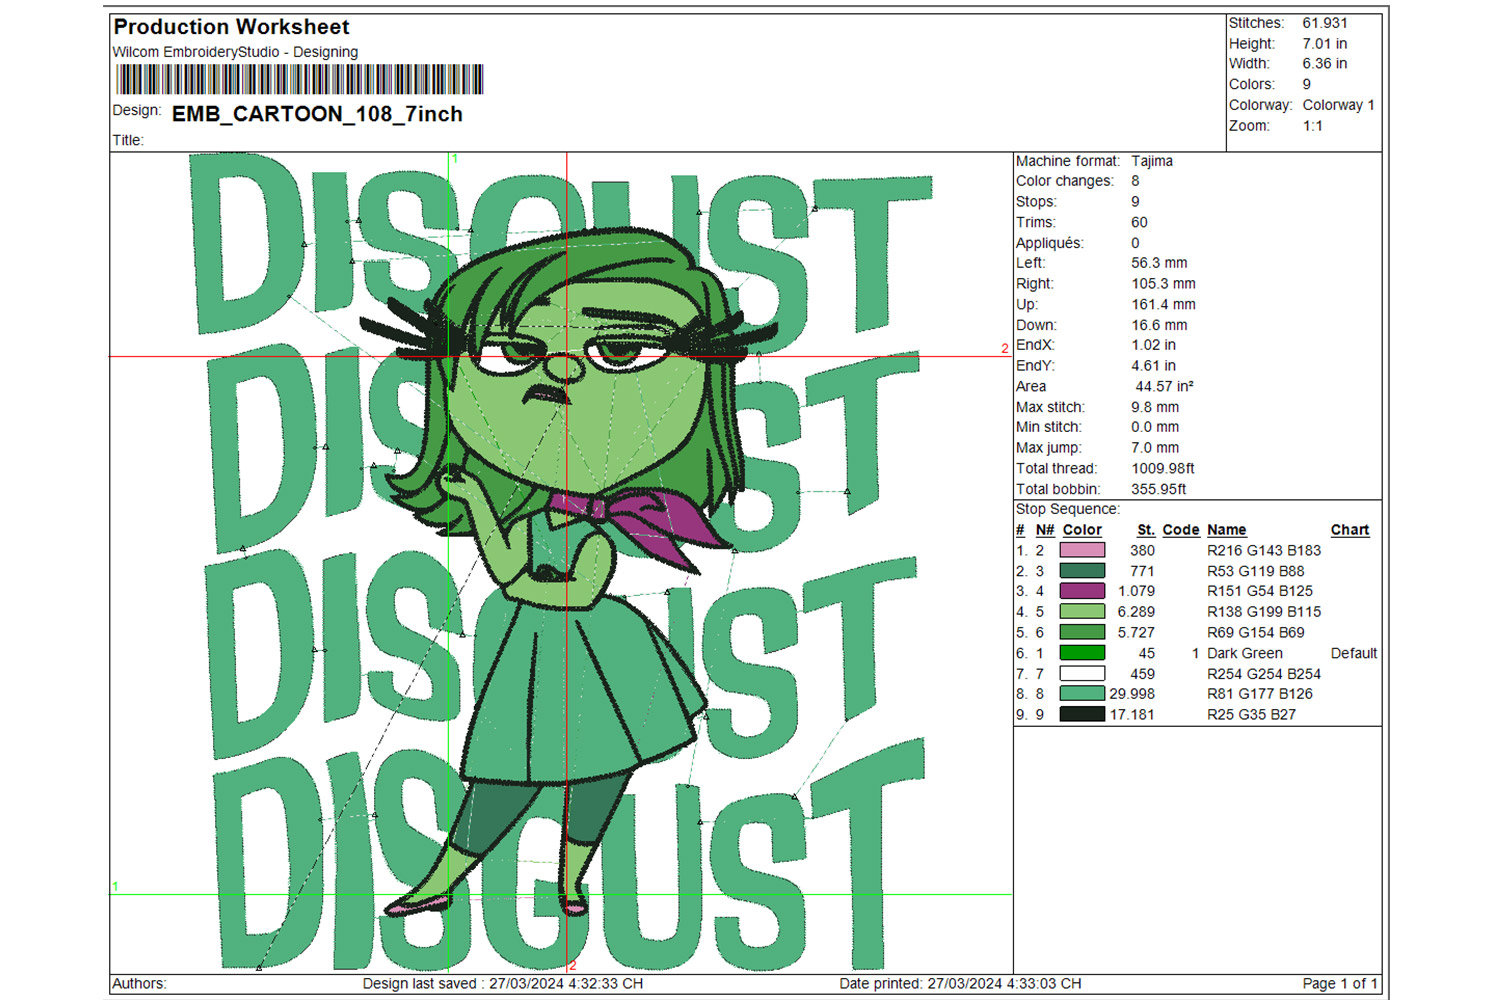Screen dimensions: 1502x1000
Task: Select the purple R151 G54 B125 swatch
Action: coord(1082,591)
